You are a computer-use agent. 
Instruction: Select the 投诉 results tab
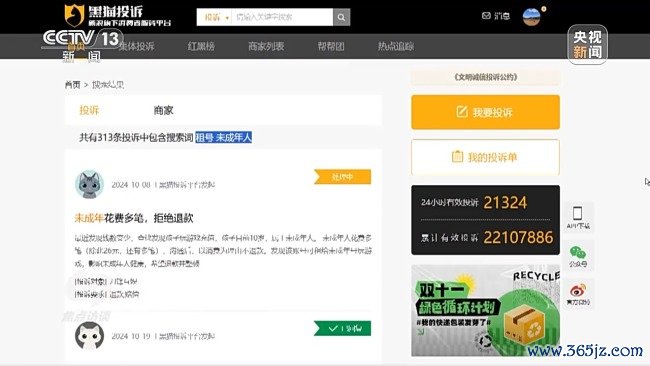coord(89,110)
